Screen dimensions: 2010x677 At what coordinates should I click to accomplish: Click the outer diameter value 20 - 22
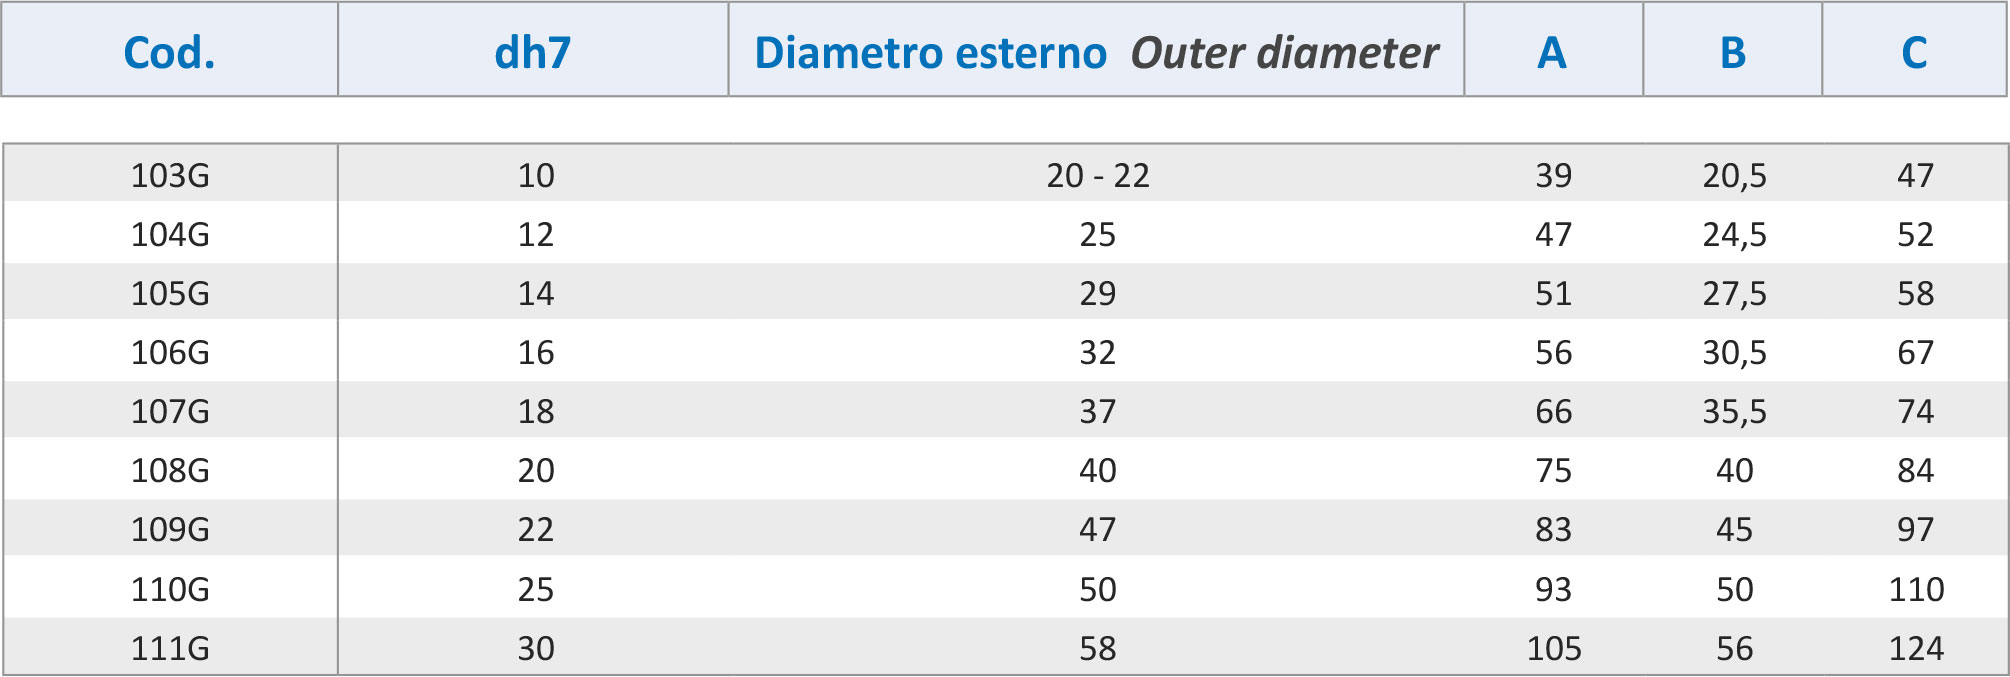point(1098,175)
